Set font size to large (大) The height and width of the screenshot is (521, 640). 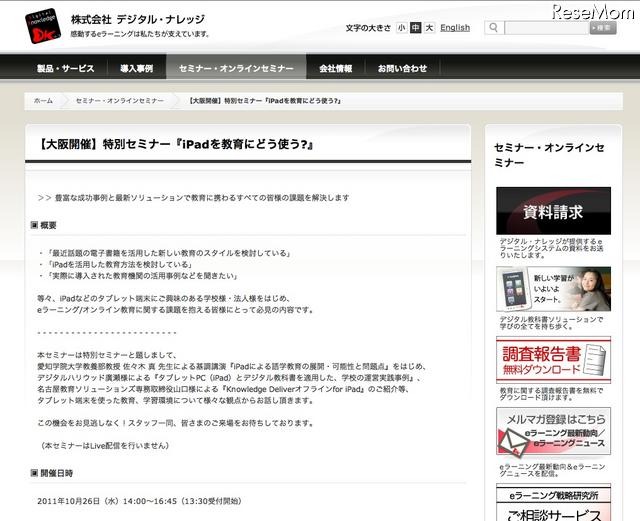tap(429, 28)
